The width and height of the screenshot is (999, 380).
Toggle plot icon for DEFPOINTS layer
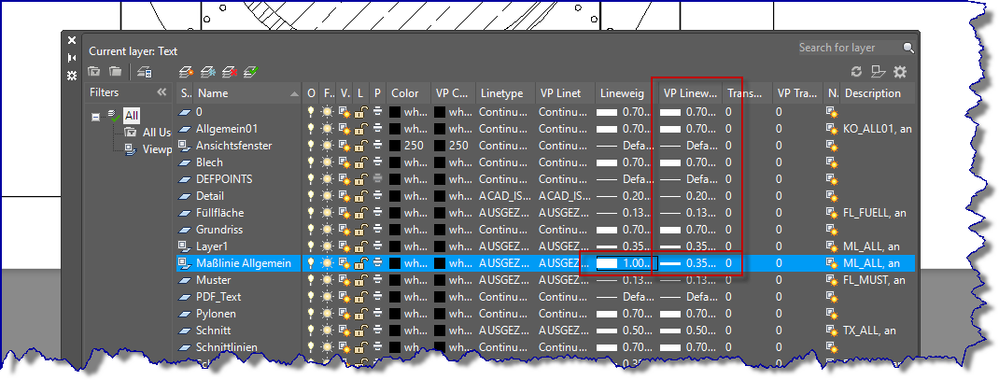tap(378, 179)
